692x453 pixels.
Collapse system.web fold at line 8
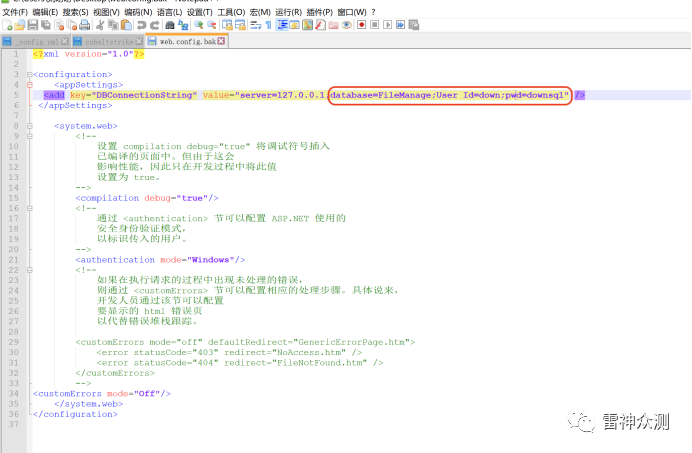[30, 126]
